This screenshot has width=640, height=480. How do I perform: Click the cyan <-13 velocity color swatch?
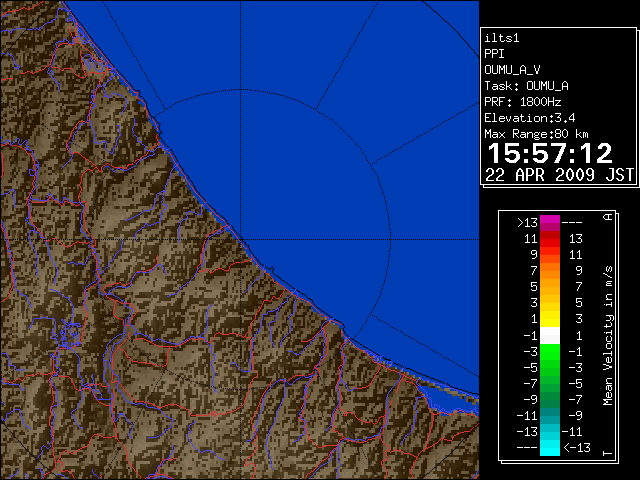[550, 448]
